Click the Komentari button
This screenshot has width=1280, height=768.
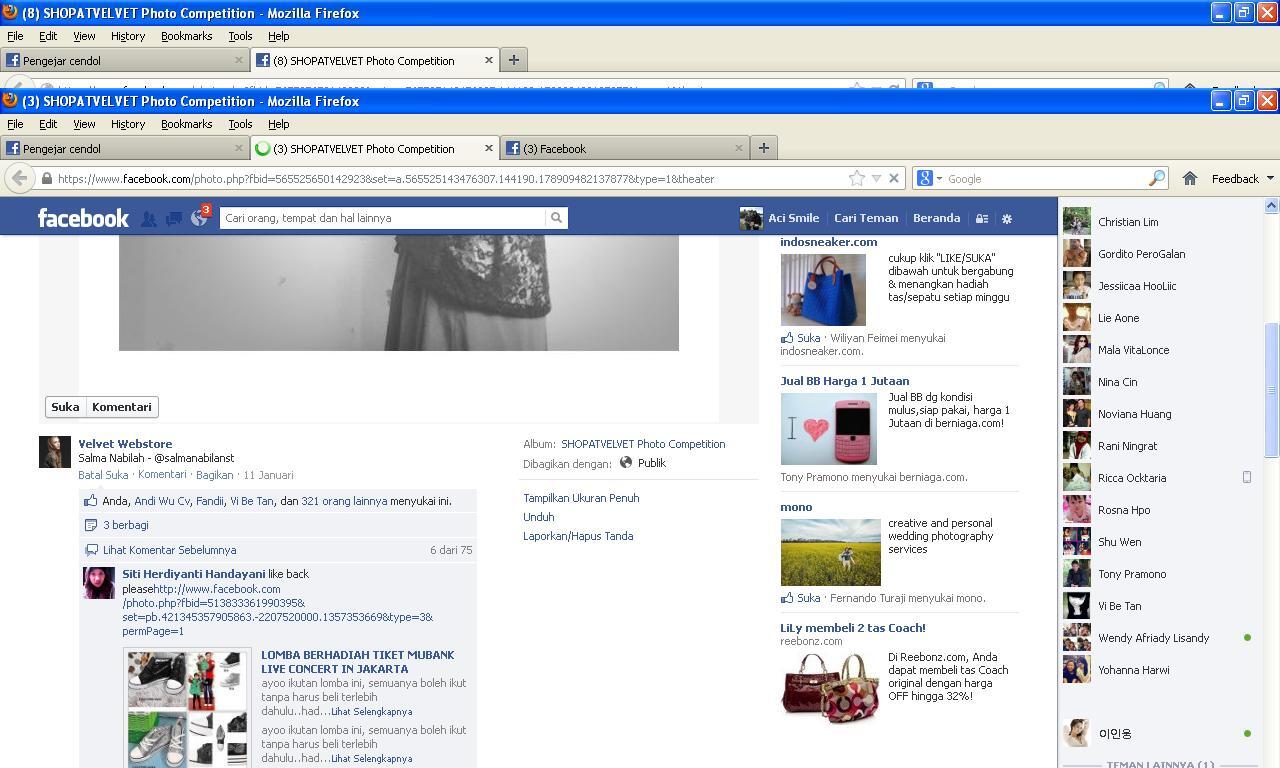click(122, 407)
